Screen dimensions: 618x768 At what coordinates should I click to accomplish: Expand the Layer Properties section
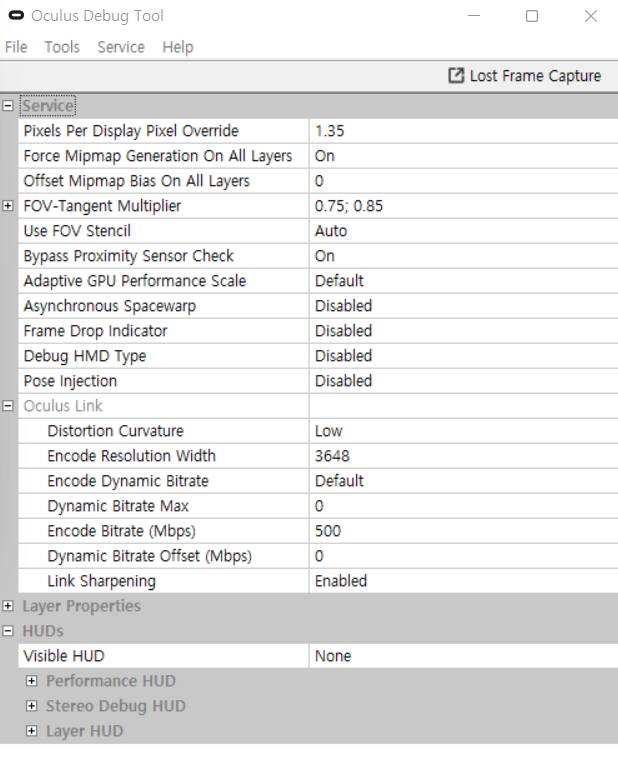(9, 606)
